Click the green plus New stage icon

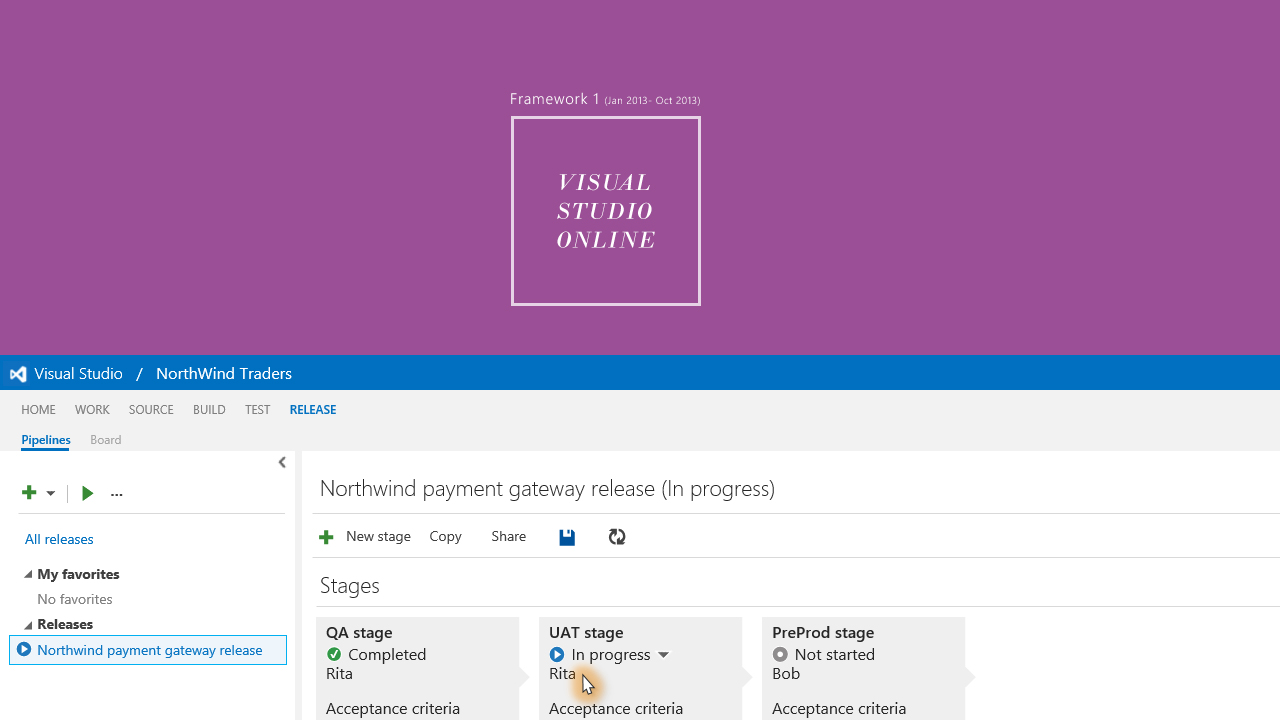pos(326,537)
